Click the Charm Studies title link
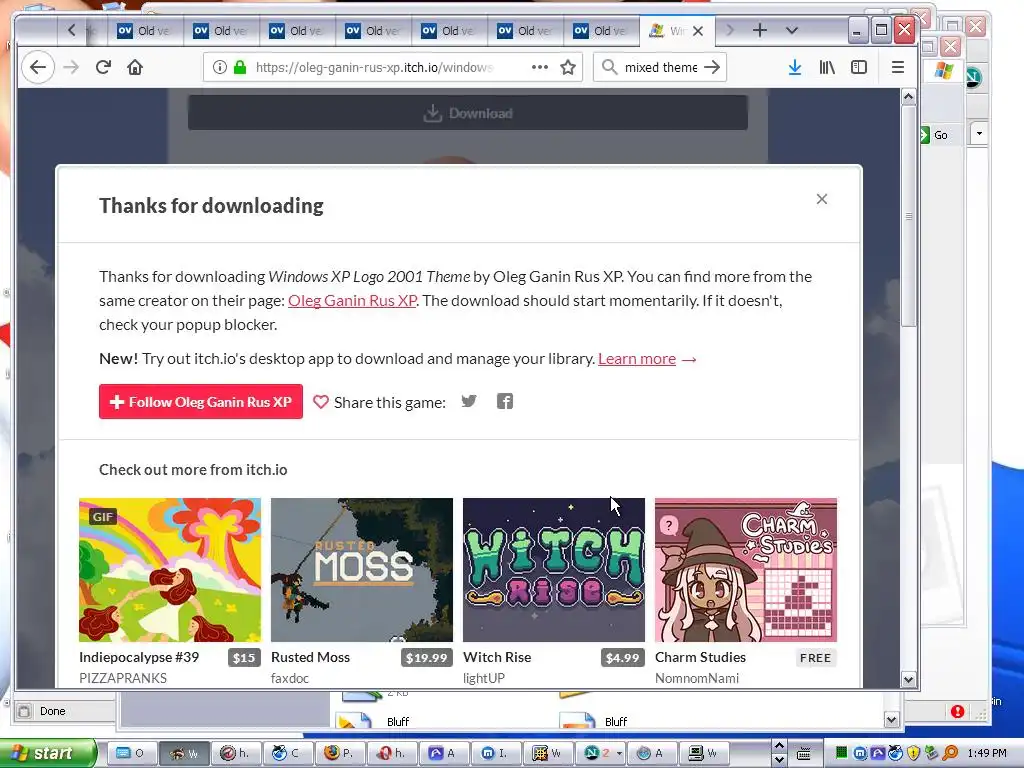The image size is (1024, 768). 700,657
